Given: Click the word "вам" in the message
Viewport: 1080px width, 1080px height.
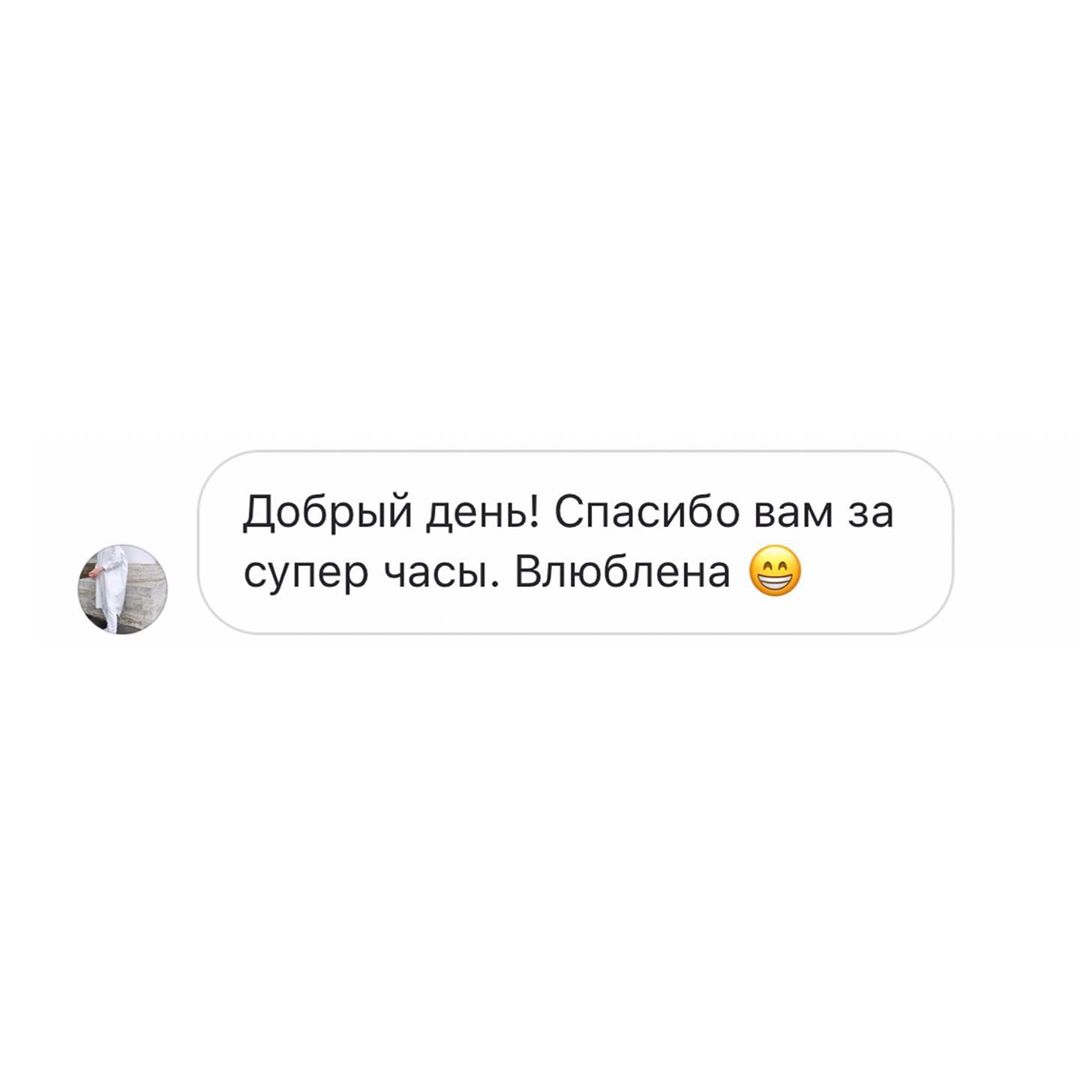Looking at the screenshot, I should click(793, 514).
